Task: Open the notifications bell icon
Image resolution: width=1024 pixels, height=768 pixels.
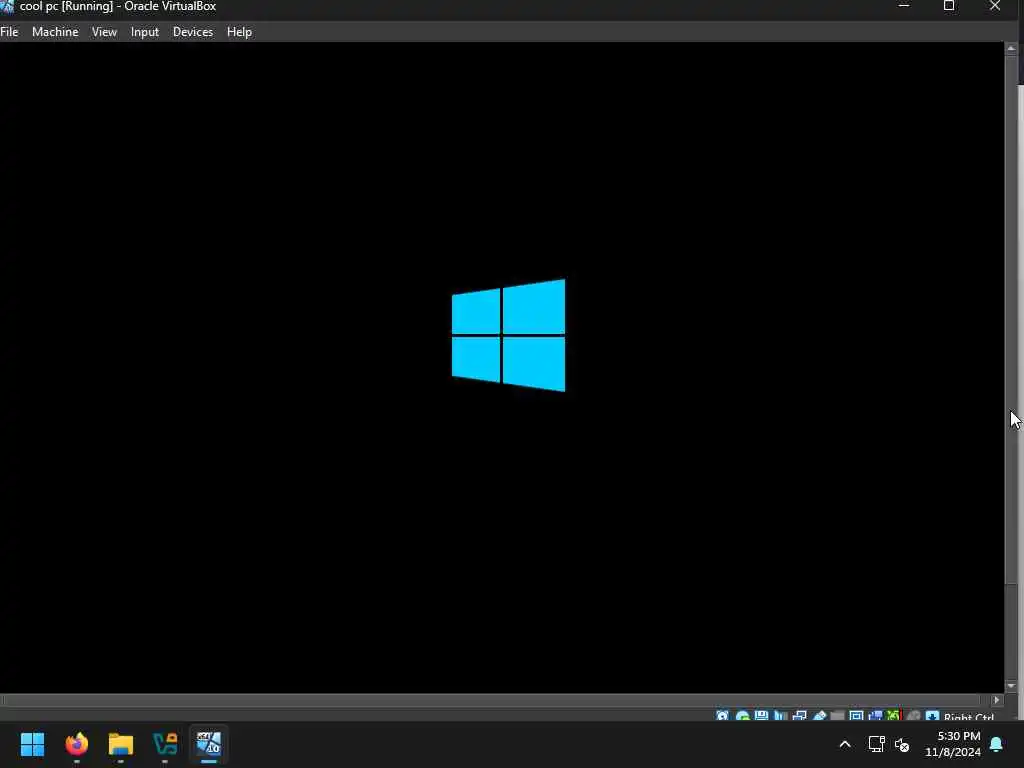Action: [997, 744]
